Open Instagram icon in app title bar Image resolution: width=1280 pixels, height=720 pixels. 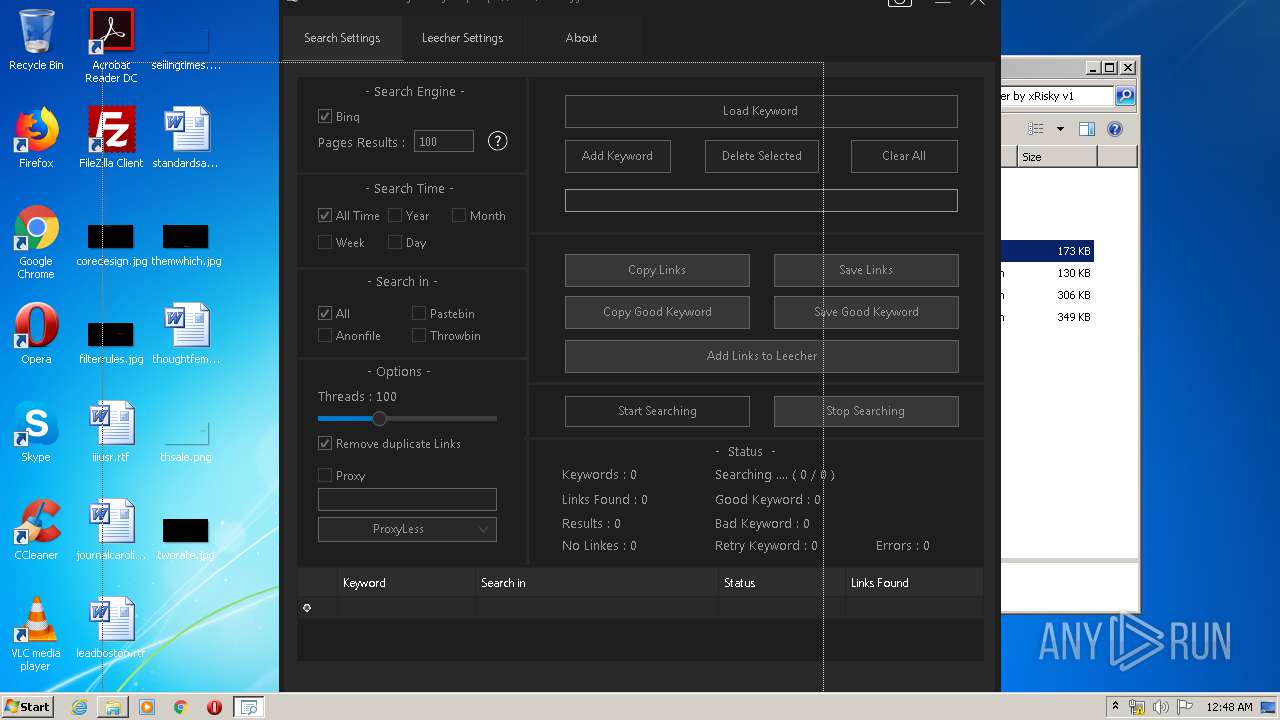pyautogui.click(x=900, y=2)
